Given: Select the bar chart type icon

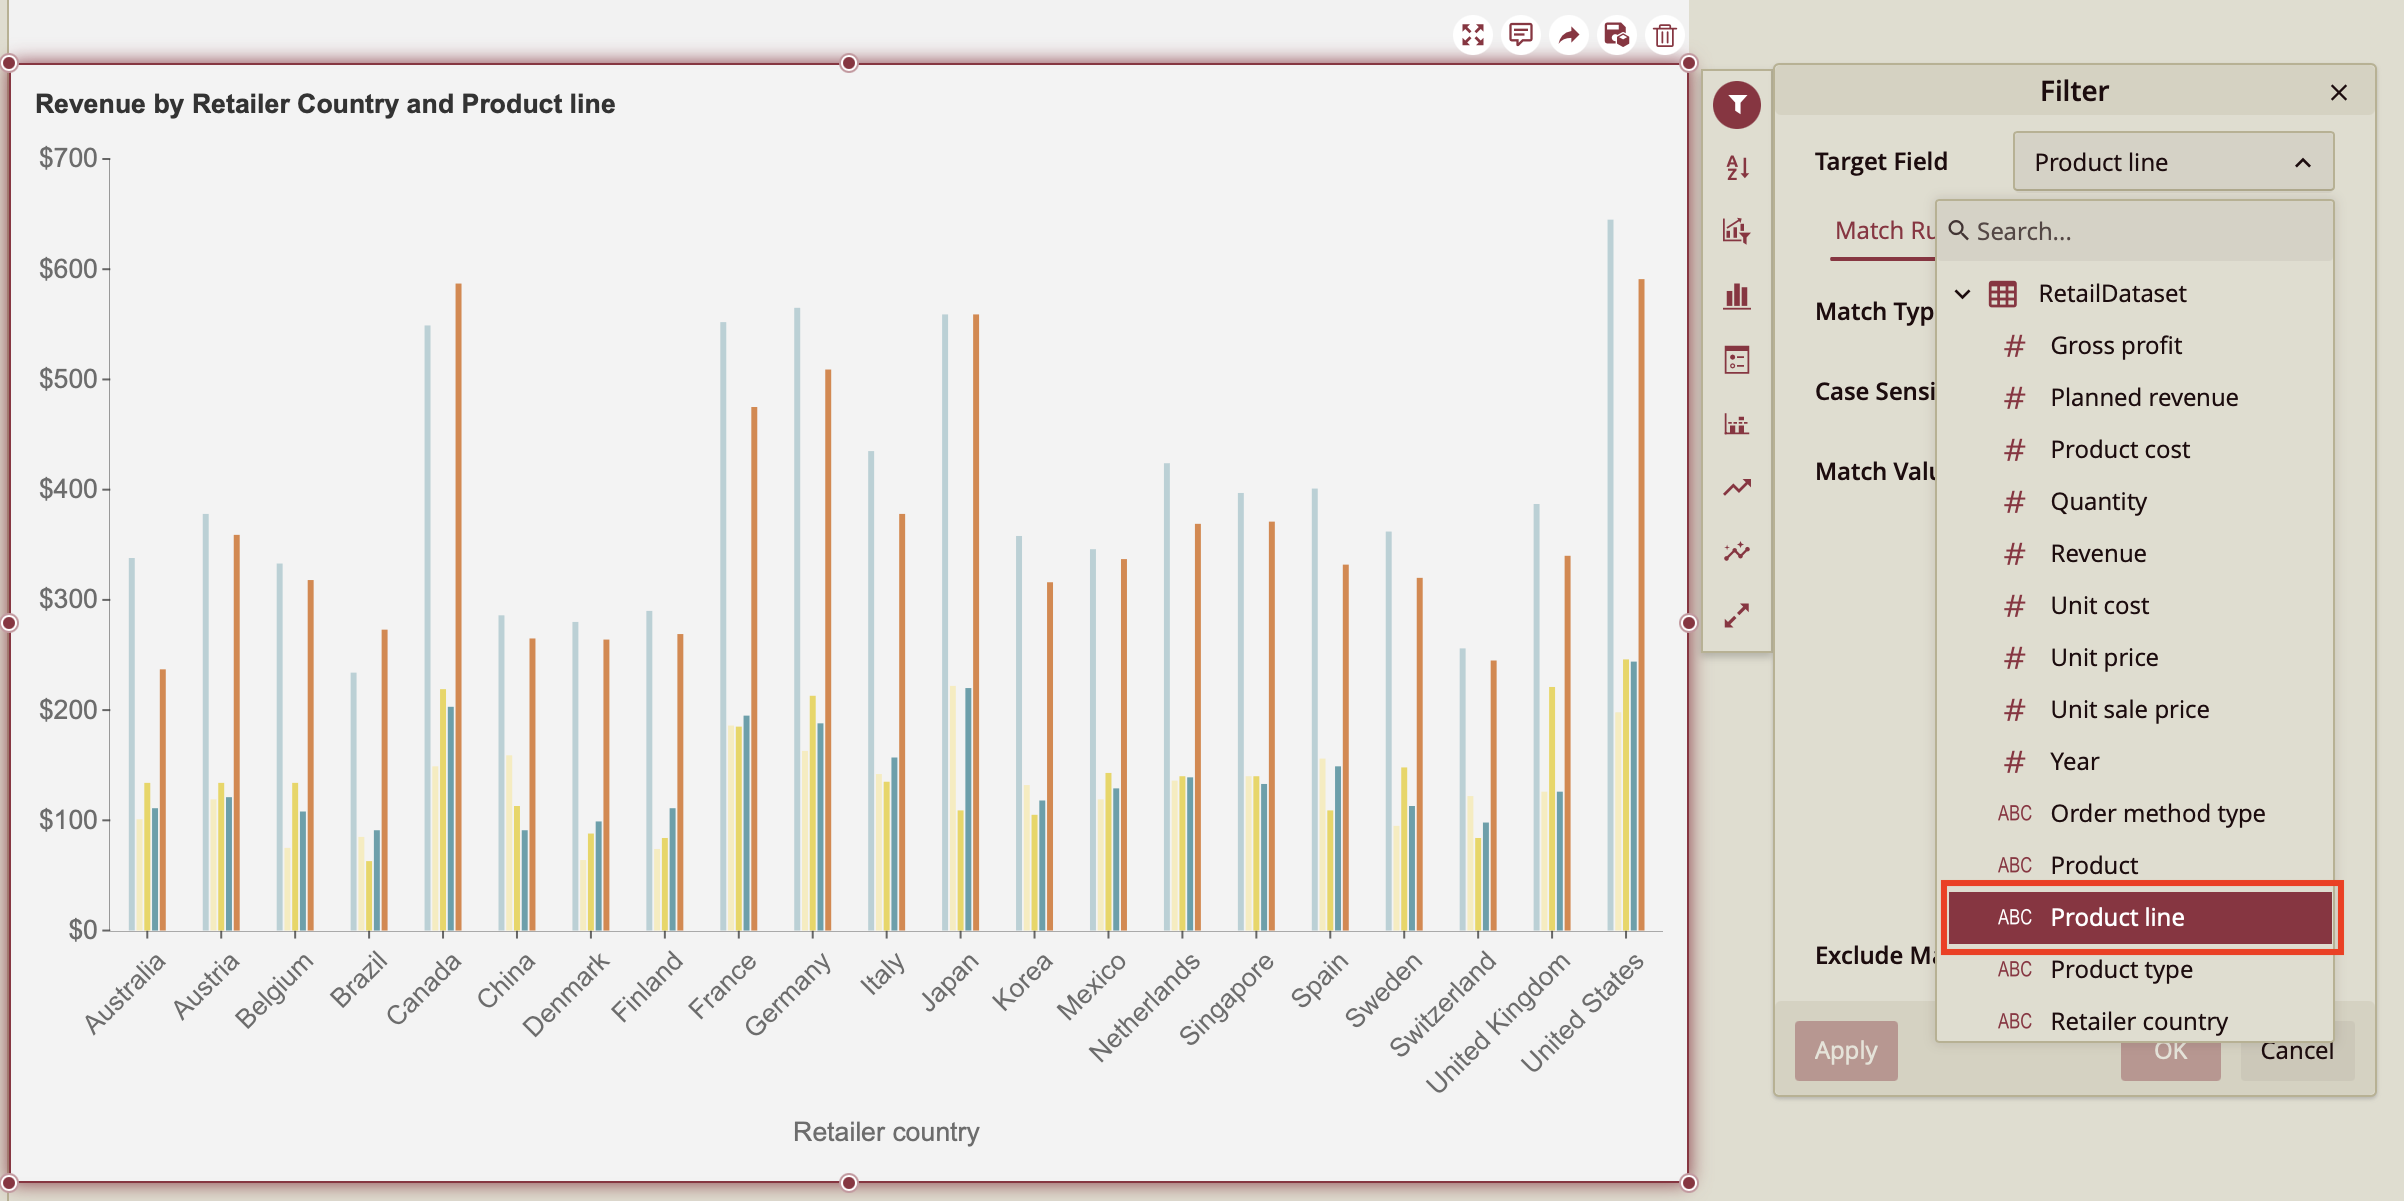Looking at the screenshot, I should [x=1737, y=296].
